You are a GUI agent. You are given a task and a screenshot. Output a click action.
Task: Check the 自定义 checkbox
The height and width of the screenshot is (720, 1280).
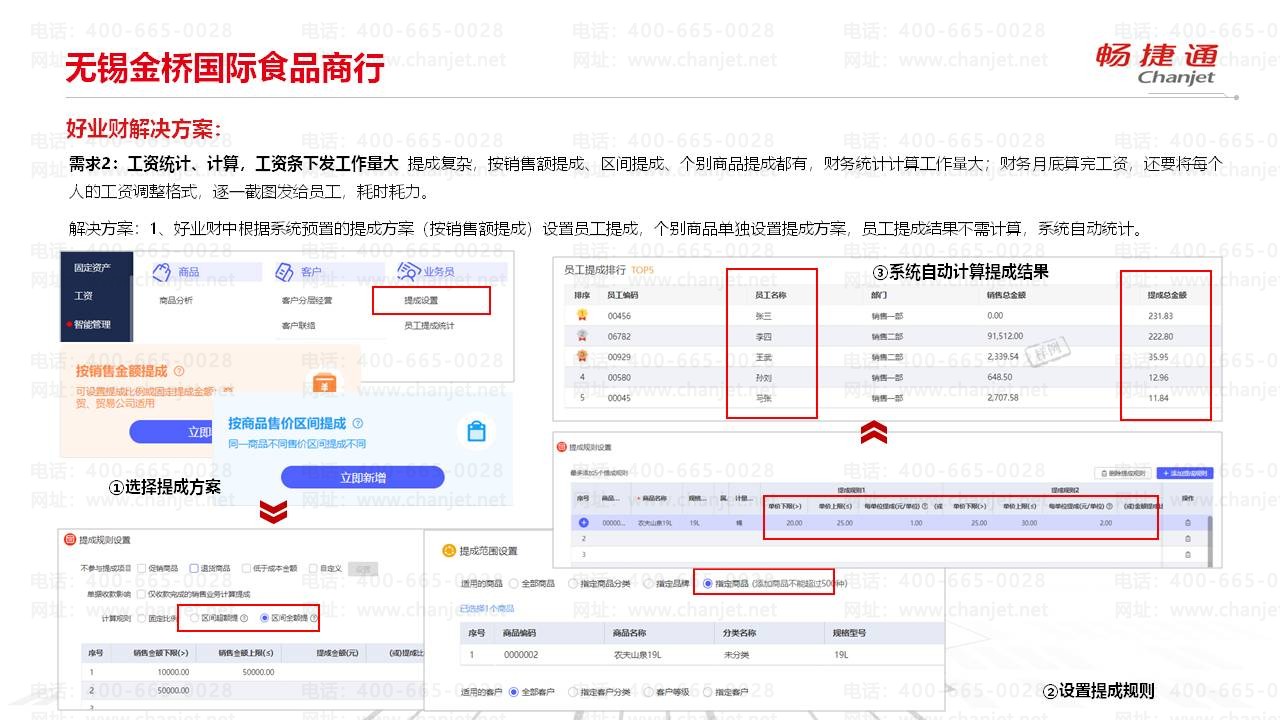(x=313, y=568)
